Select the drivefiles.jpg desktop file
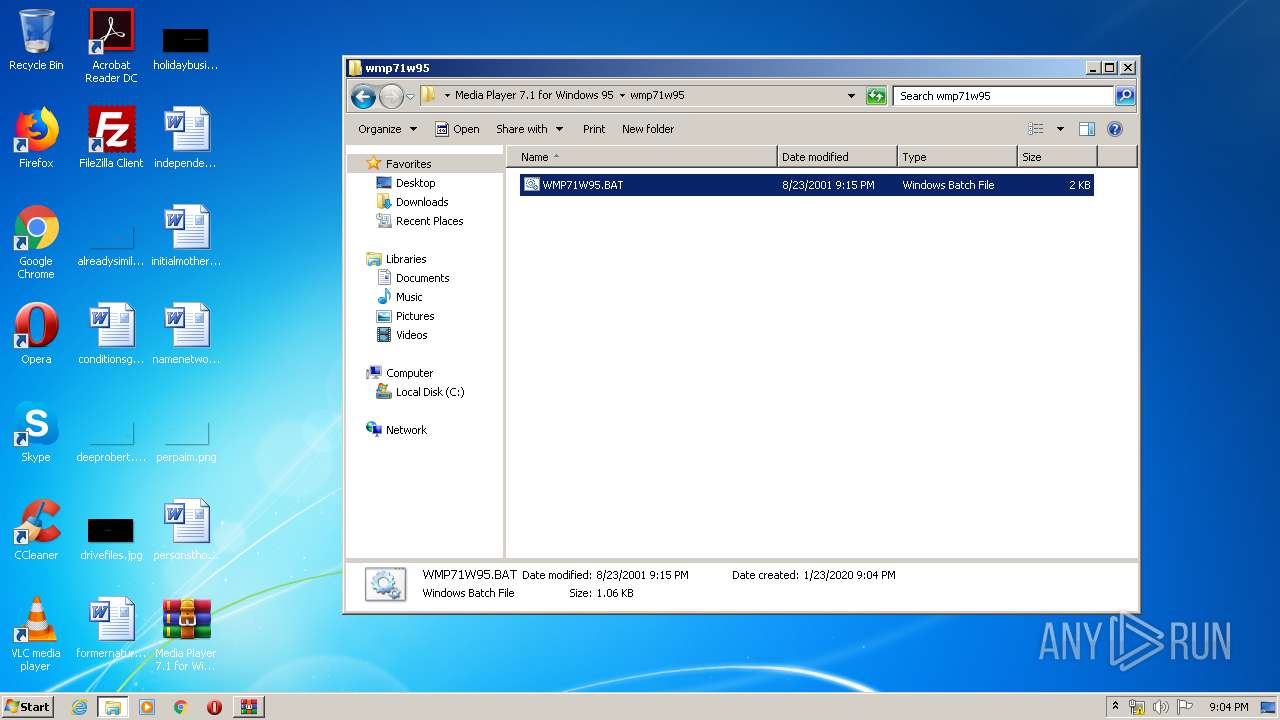The width and height of the screenshot is (1280, 720). (x=111, y=536)
